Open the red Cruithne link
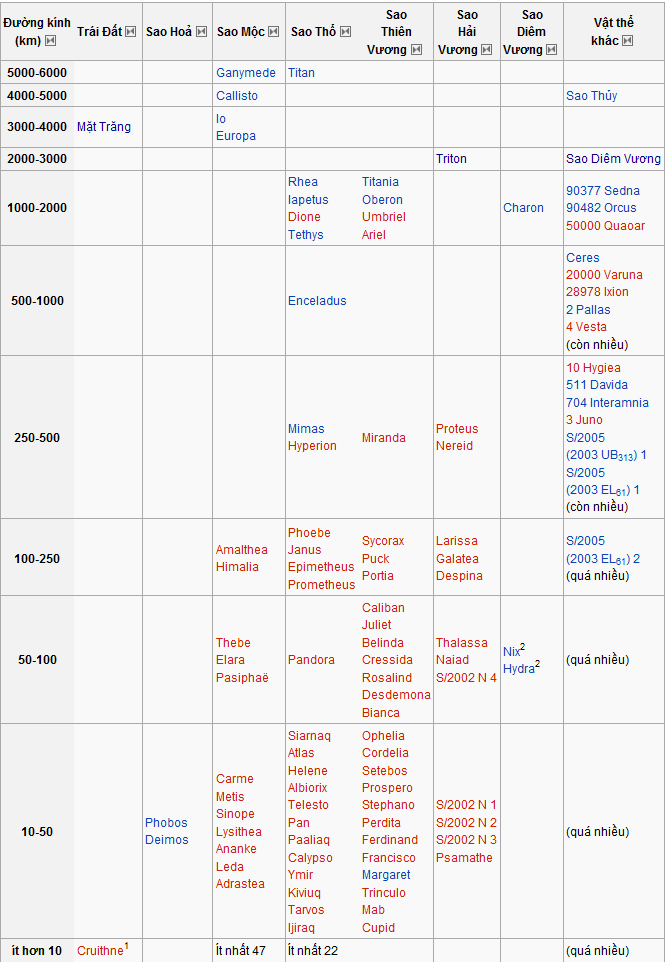Screen dimensions: 669x968 pyautogui.click(x=99, y=951)
